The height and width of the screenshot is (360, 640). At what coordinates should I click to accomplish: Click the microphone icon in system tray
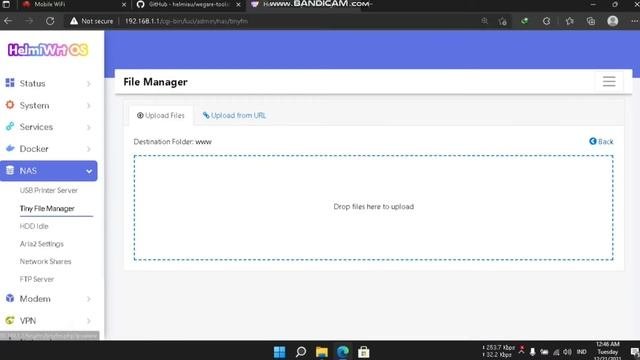point(532,351)
